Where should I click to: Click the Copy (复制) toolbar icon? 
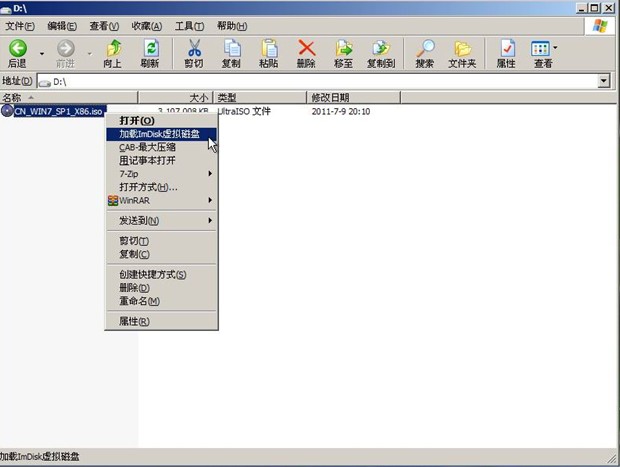click(x=232, y=48)
